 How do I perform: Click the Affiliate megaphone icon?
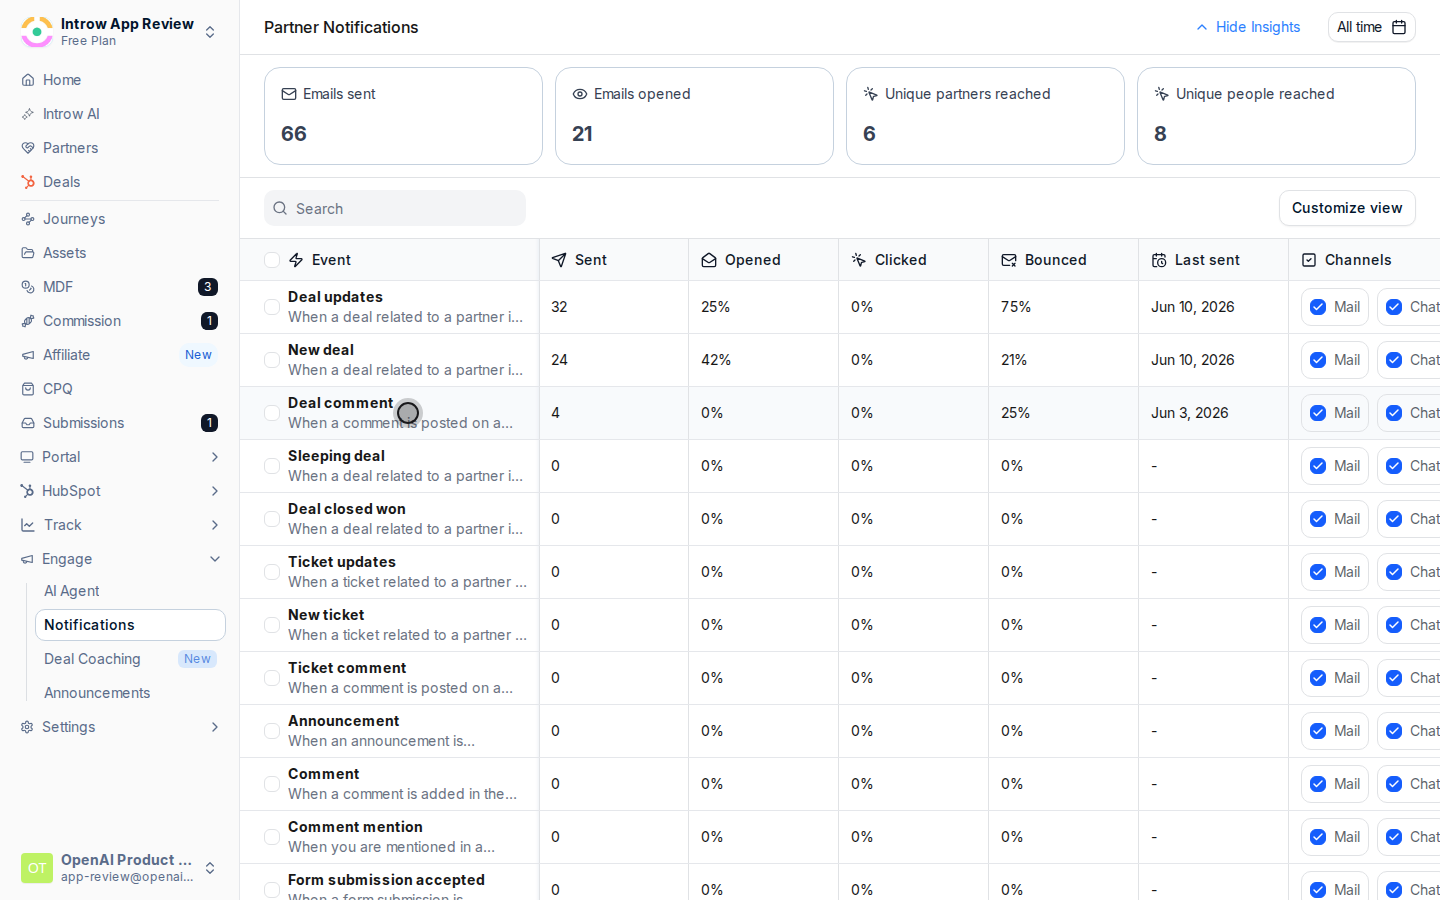[x=28, y=355]
